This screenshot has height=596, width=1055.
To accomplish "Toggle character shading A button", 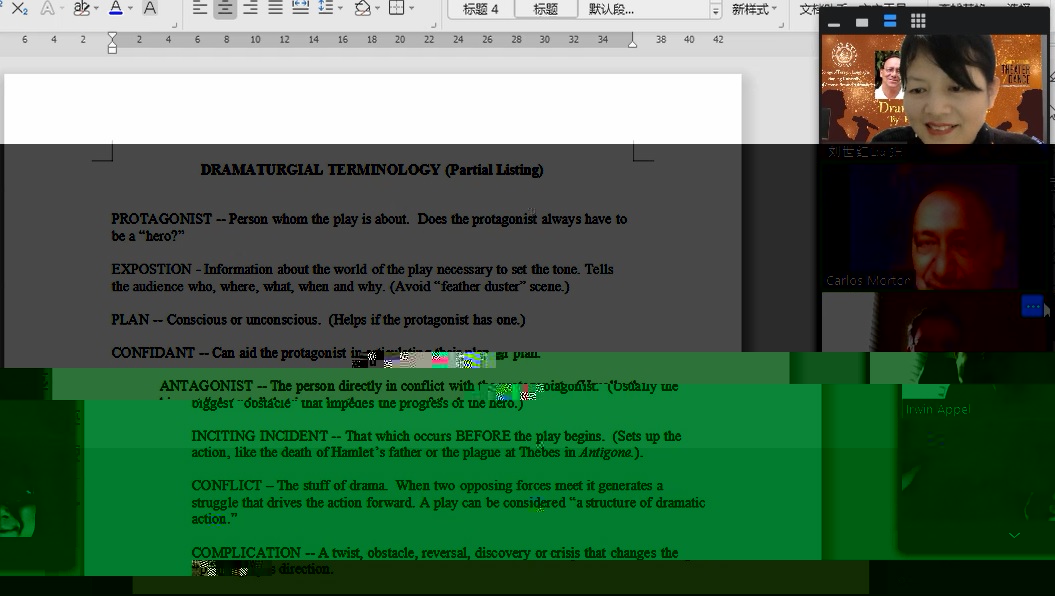I will pyautogui.click(x=150, y=8).
